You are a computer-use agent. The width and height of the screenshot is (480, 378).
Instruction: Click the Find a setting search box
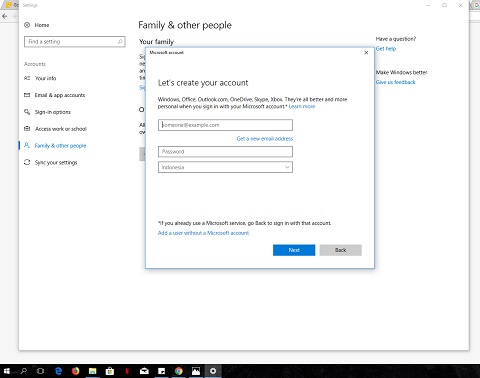pos(75,41)
